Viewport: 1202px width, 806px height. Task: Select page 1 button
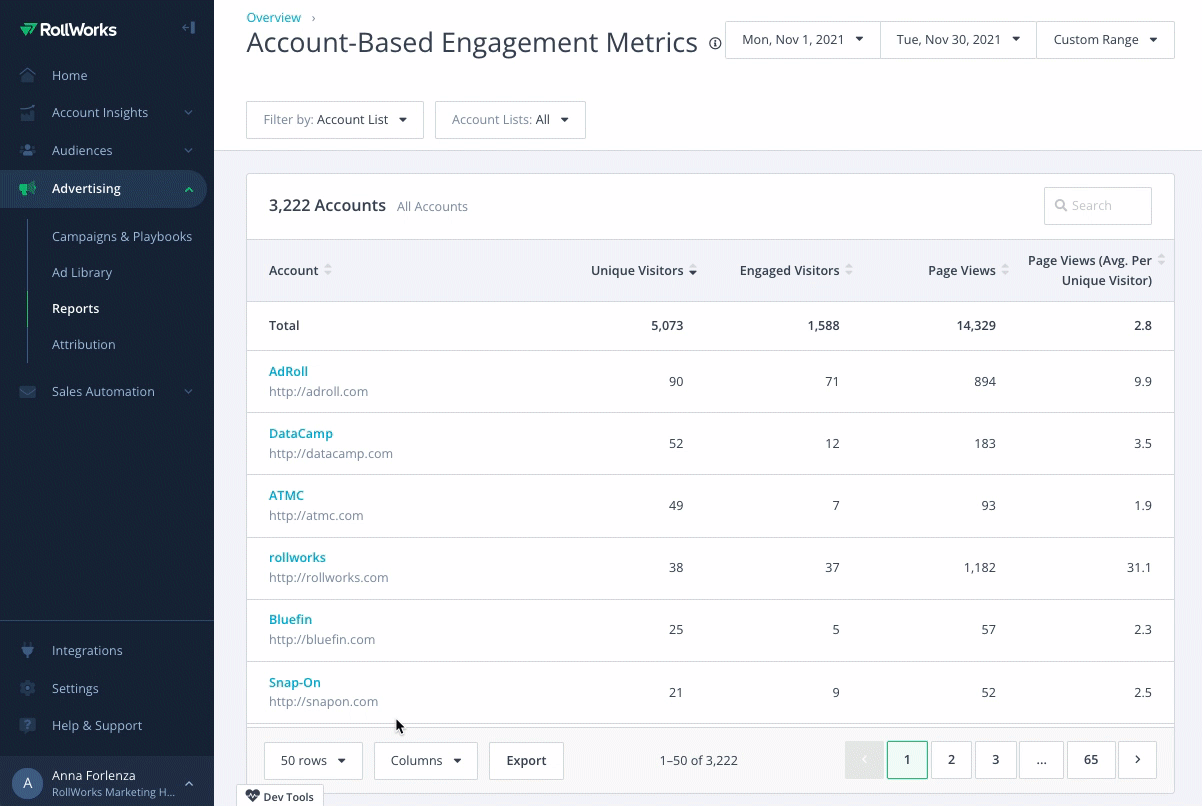tap(907, 760)
